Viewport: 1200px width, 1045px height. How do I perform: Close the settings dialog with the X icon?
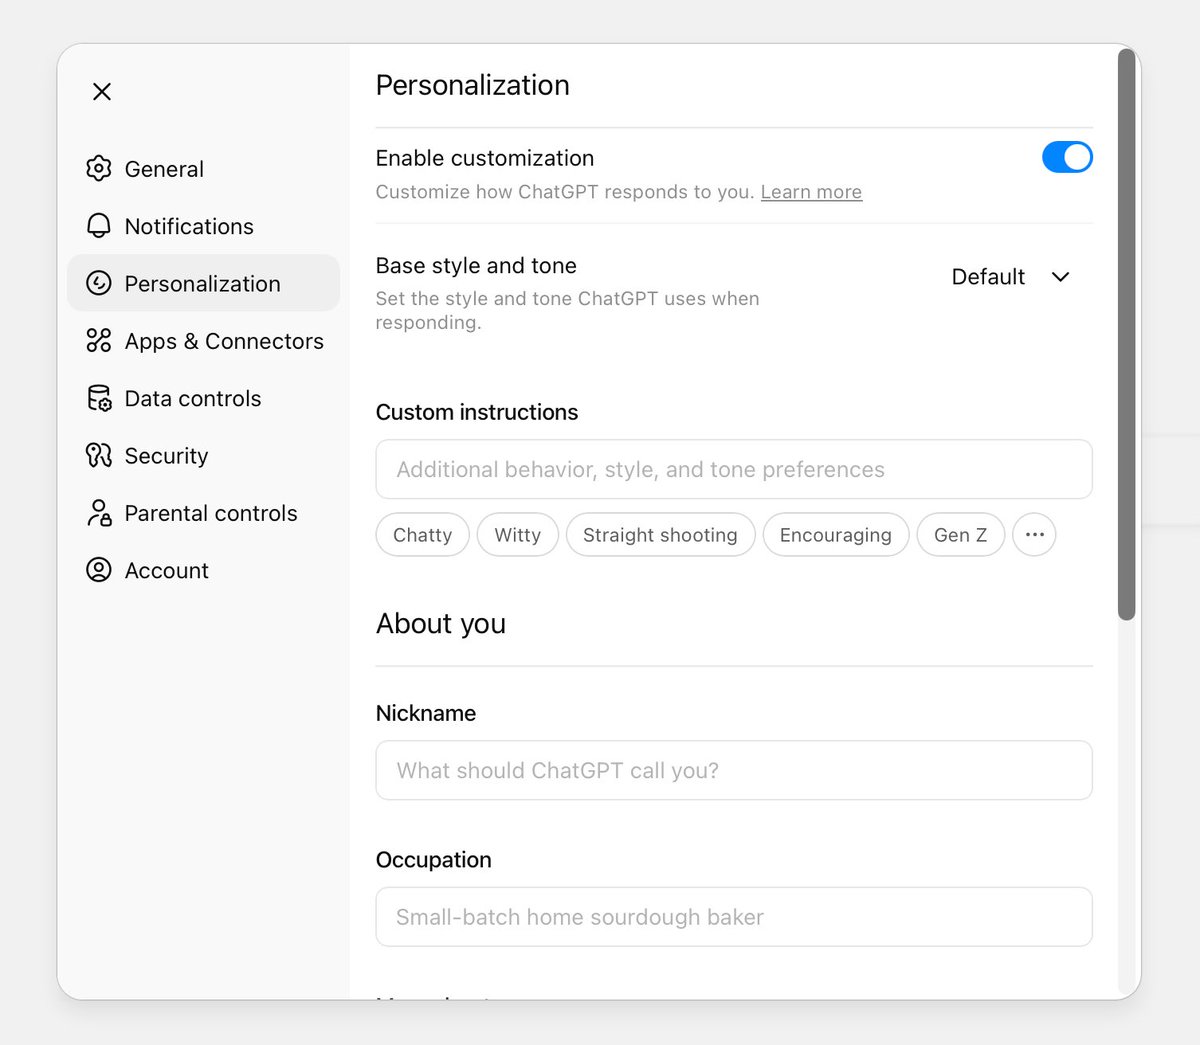coord(102,92)
